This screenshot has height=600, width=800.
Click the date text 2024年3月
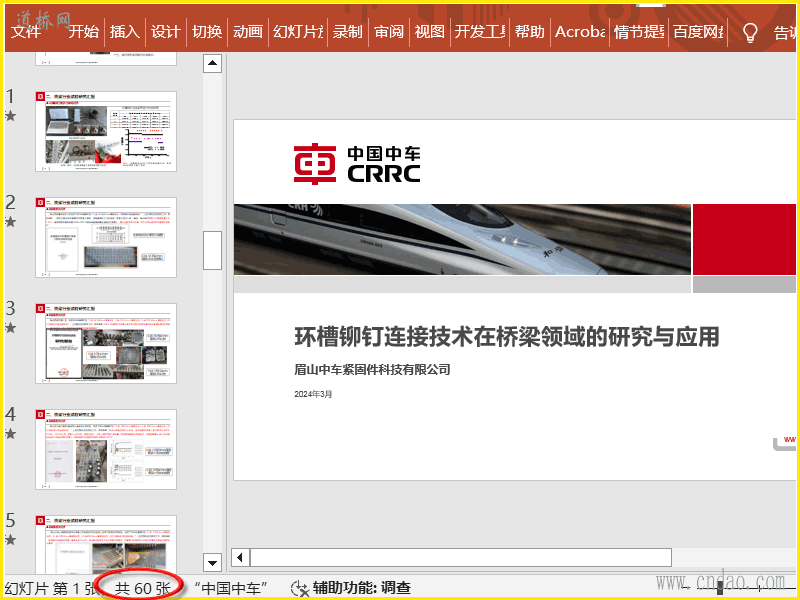tap(313, 394)
